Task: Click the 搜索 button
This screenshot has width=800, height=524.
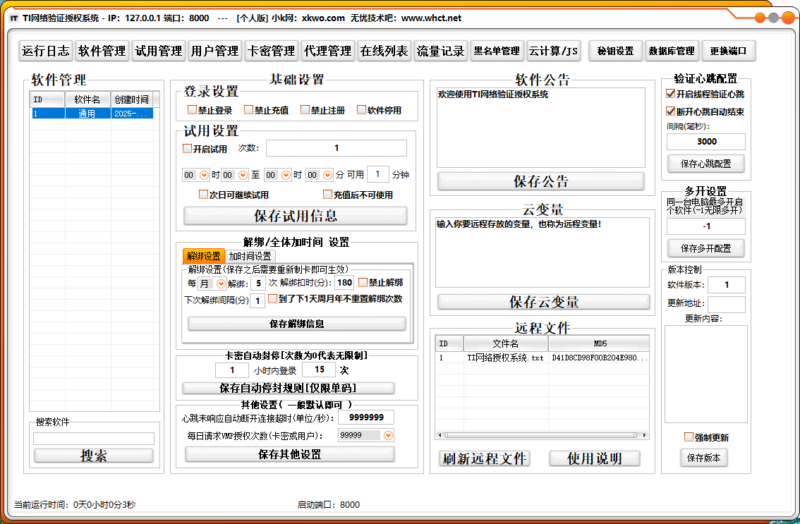Action: point(94,456)
